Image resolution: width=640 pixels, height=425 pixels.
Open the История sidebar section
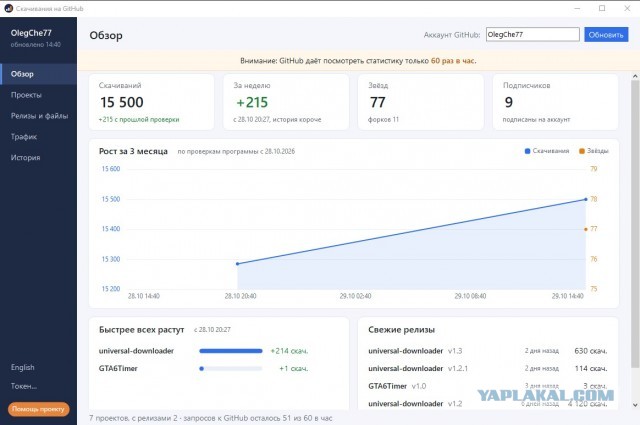point(38,158)
